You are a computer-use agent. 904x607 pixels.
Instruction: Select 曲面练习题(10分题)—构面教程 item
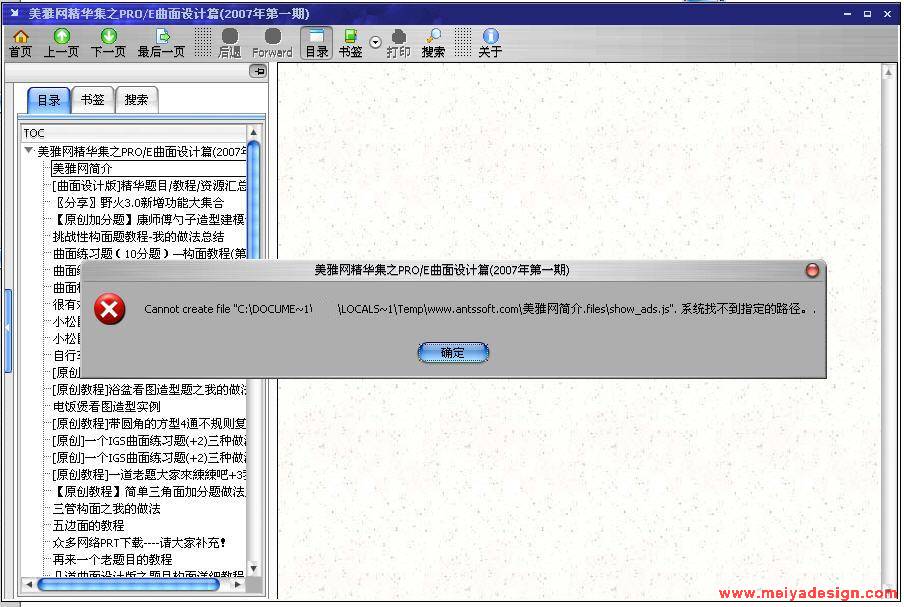point(149,254)
